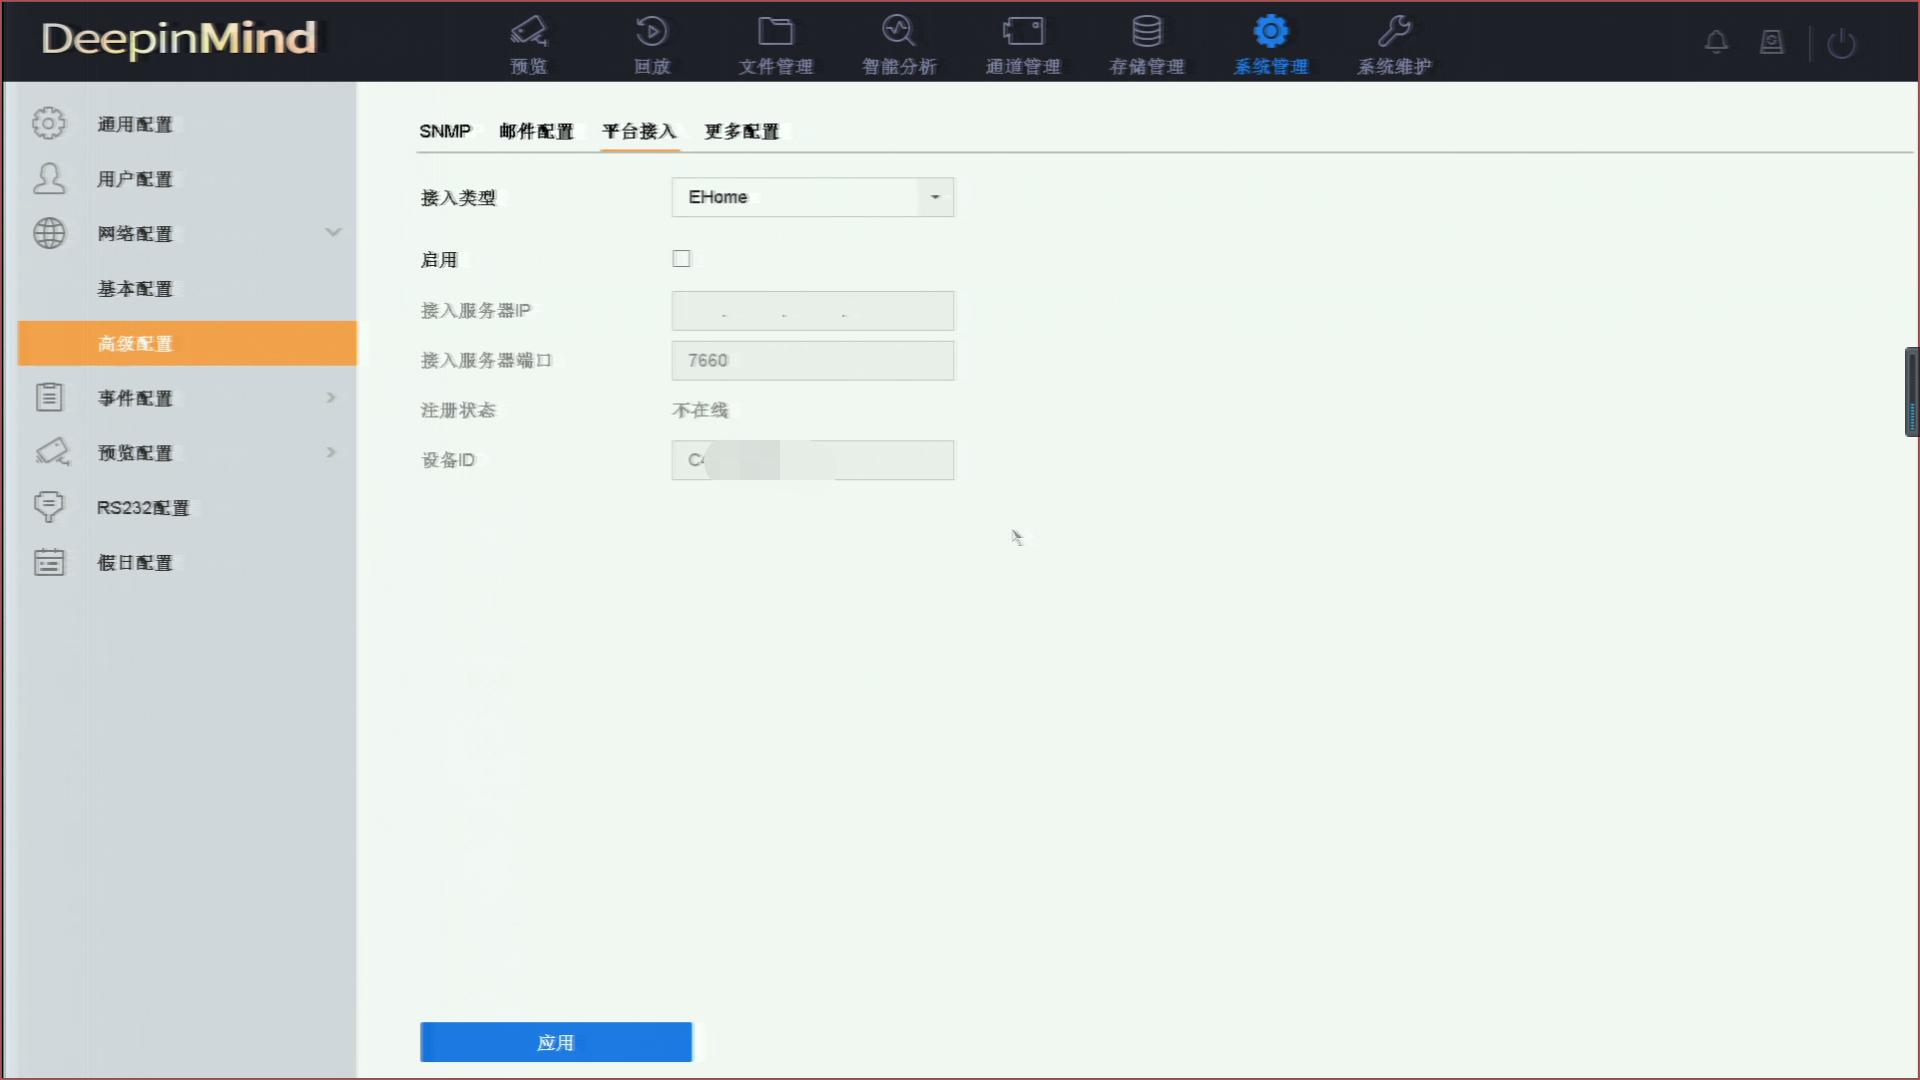Select 基本配置 in the sidebar
The height and width of the screenshot is (1080, 1920).
(x=134, y=288)
